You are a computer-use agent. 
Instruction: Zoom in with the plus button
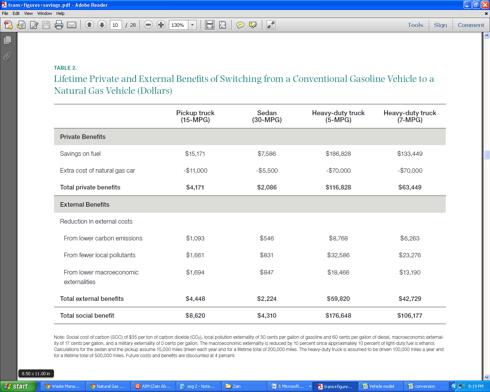click(161, 25)
